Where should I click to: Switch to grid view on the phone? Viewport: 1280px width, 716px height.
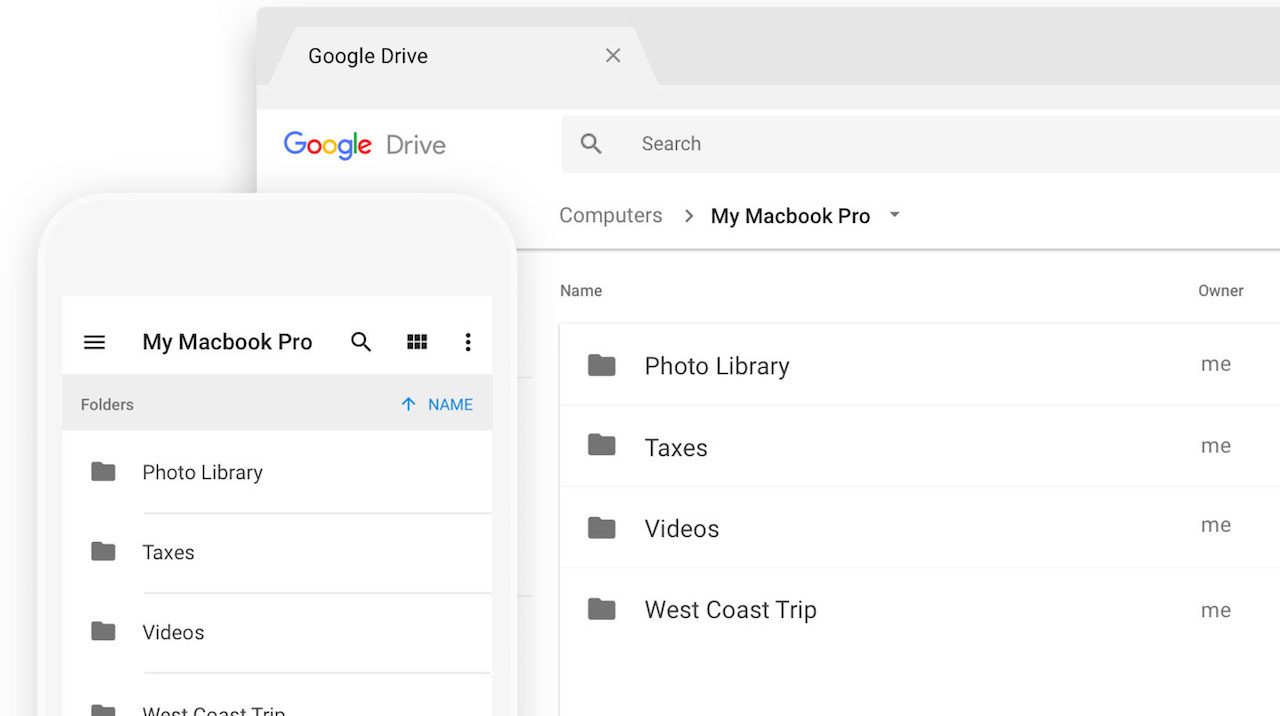417,342
